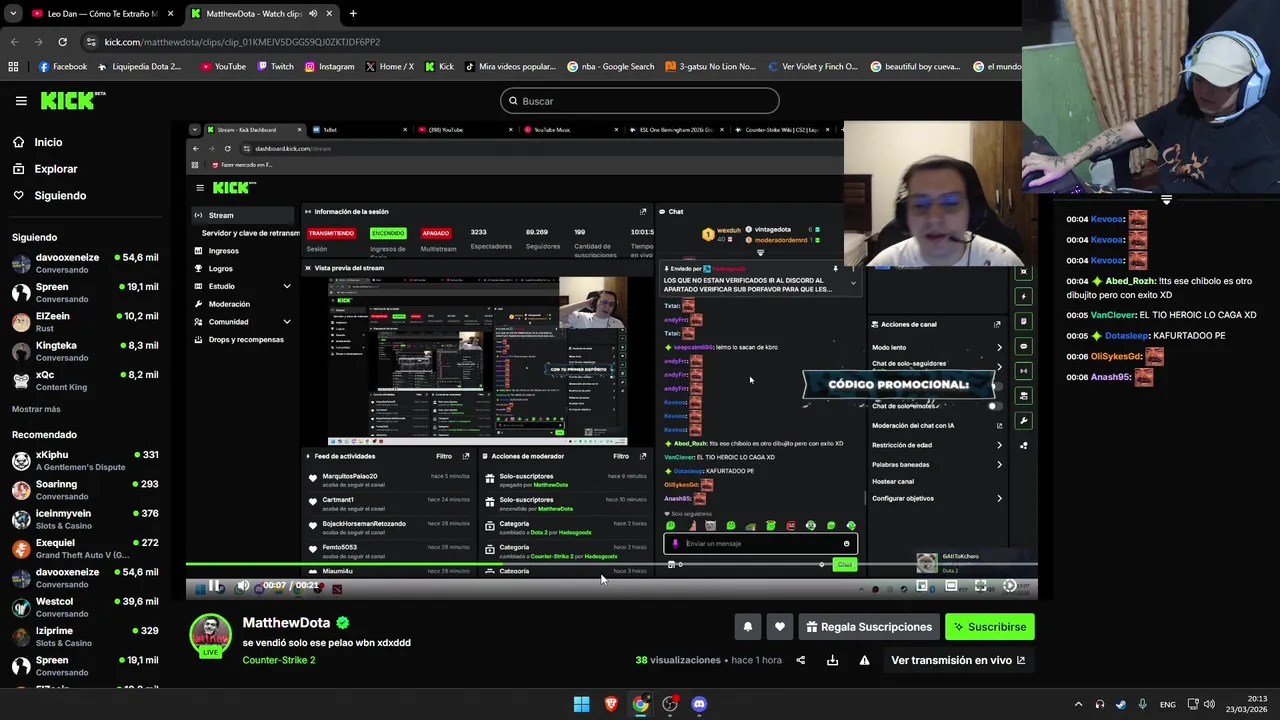This screenshot has width=1280, height=720.
Task: Go back in browser history
Action: tap(14, 42)
